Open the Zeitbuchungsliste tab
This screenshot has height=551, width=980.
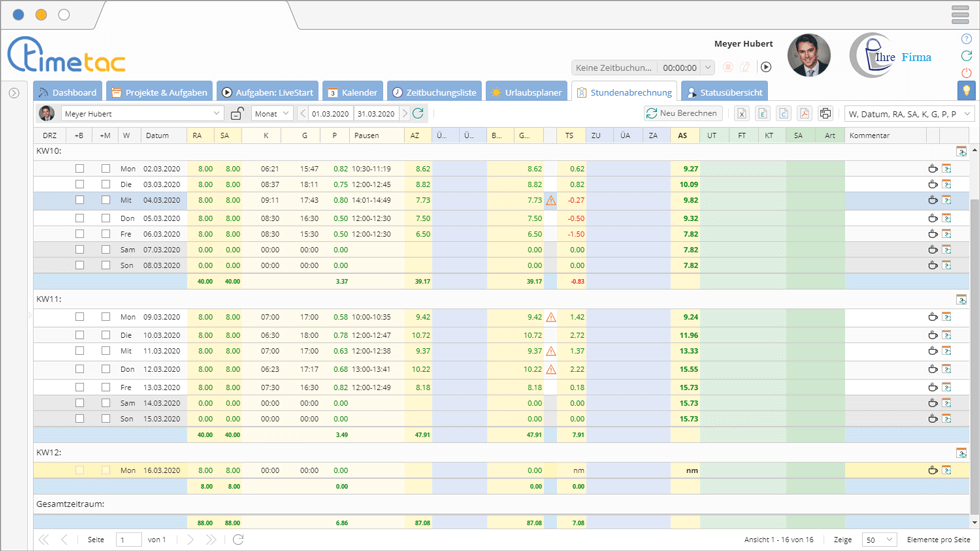coord(434,92)
